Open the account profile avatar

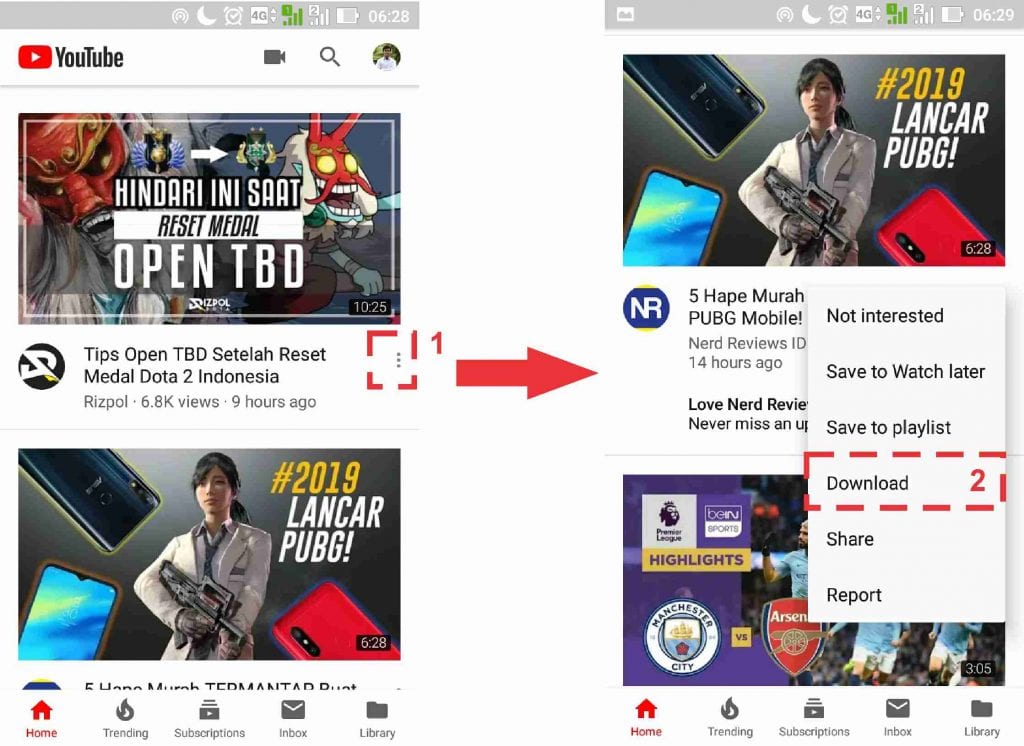click(x=387, y=57)
